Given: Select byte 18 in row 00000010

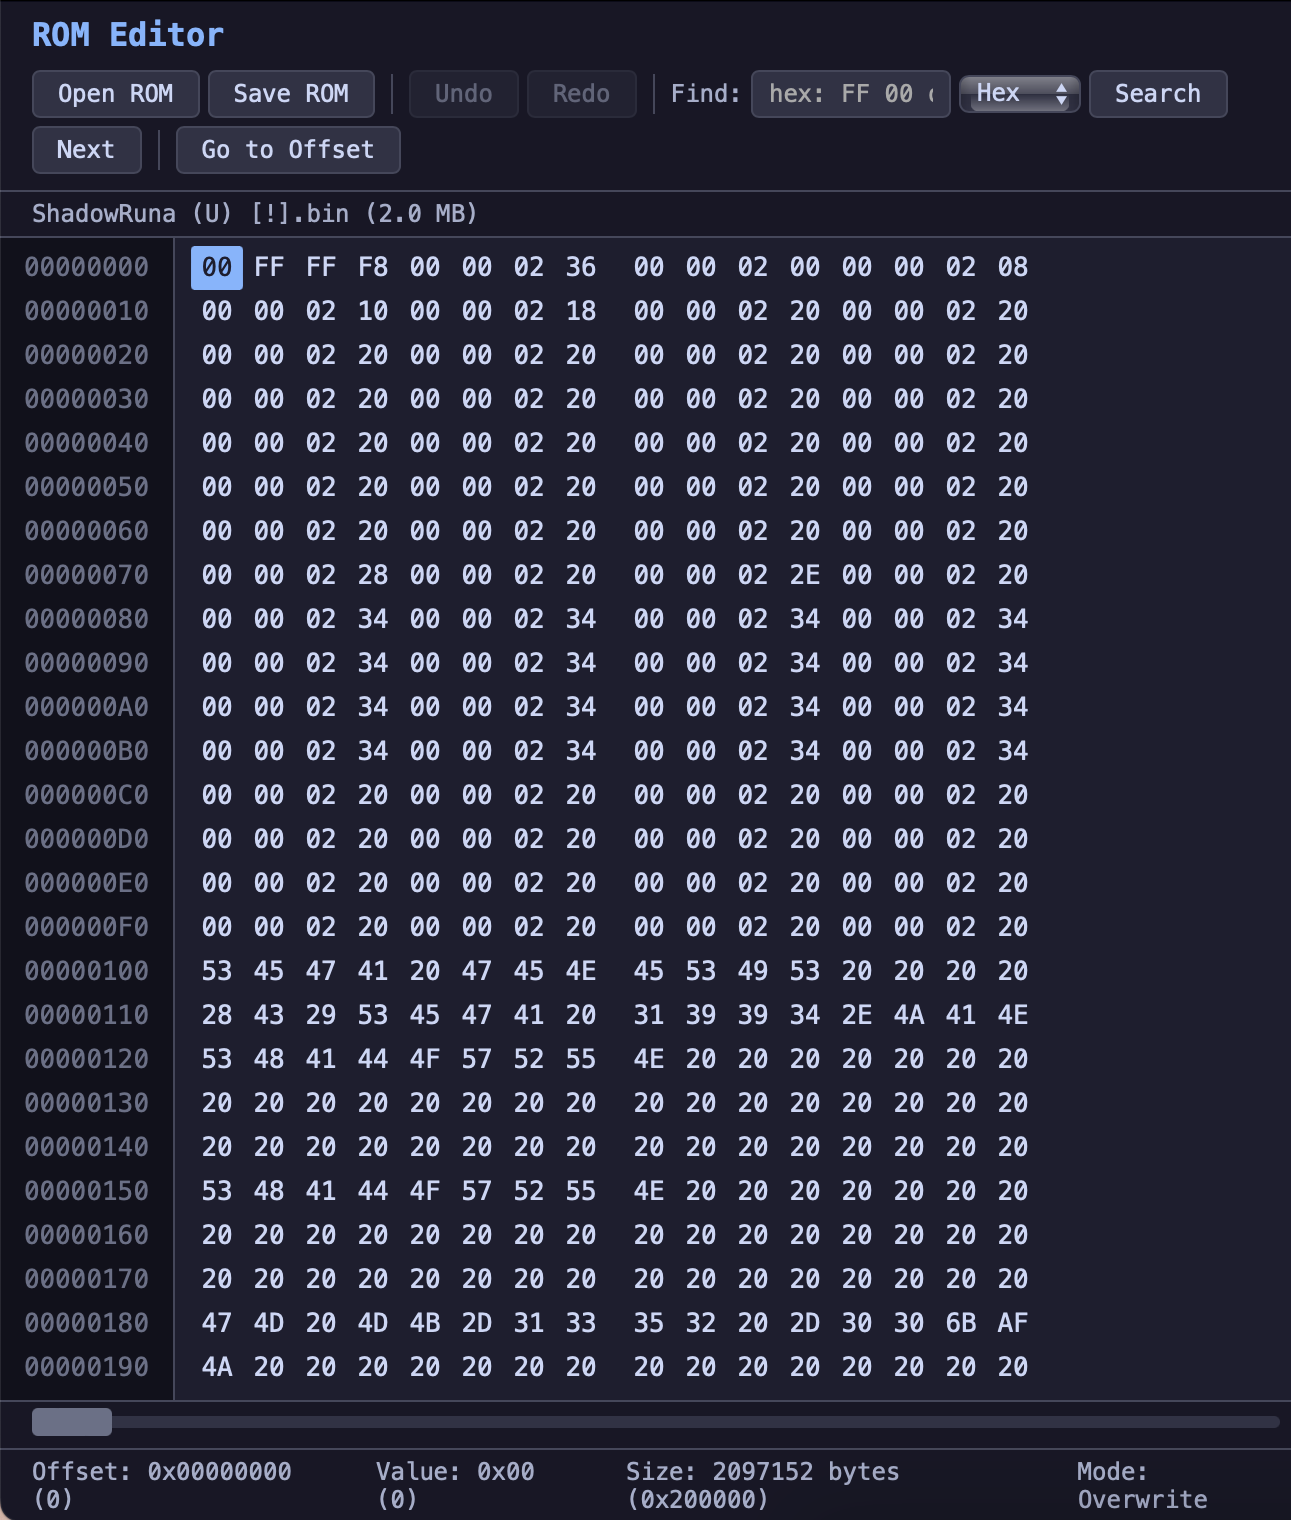Looking at the screenshot, I should tap(581, 311).
